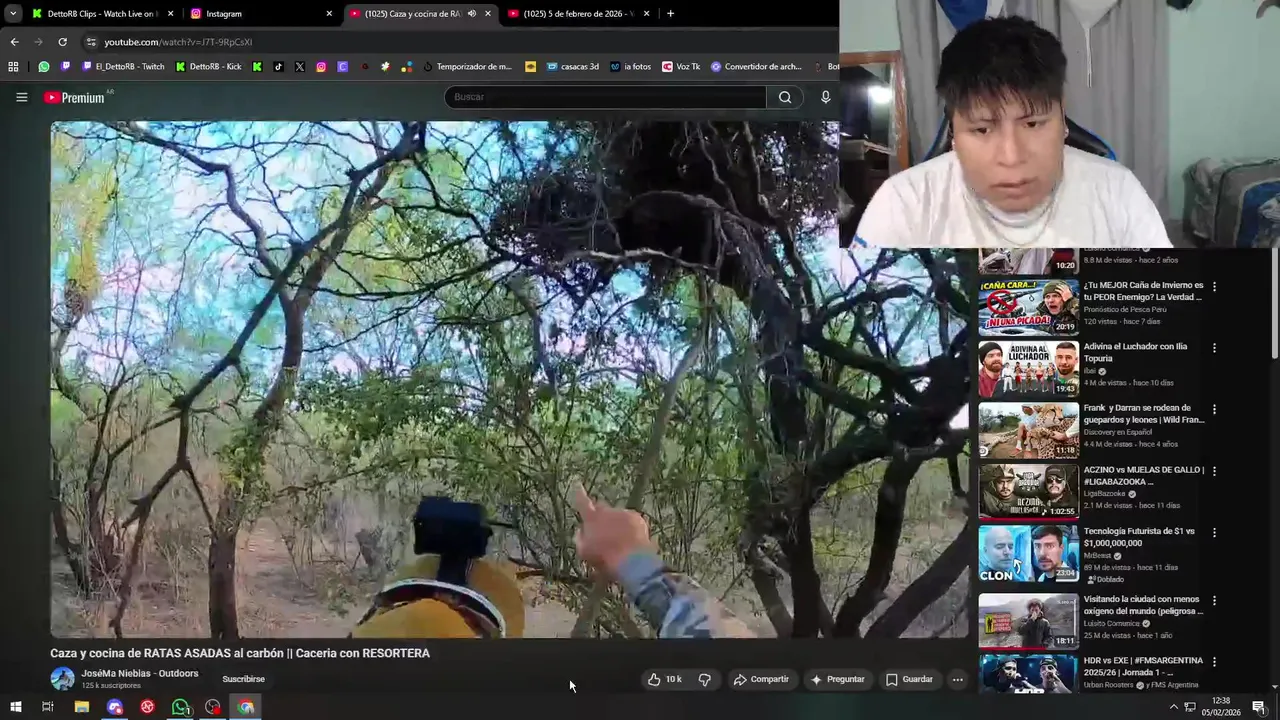This screenshot has height=720, width=1280.
Task: Open WhatsApp from the taskbar
Action: (180, 707)
